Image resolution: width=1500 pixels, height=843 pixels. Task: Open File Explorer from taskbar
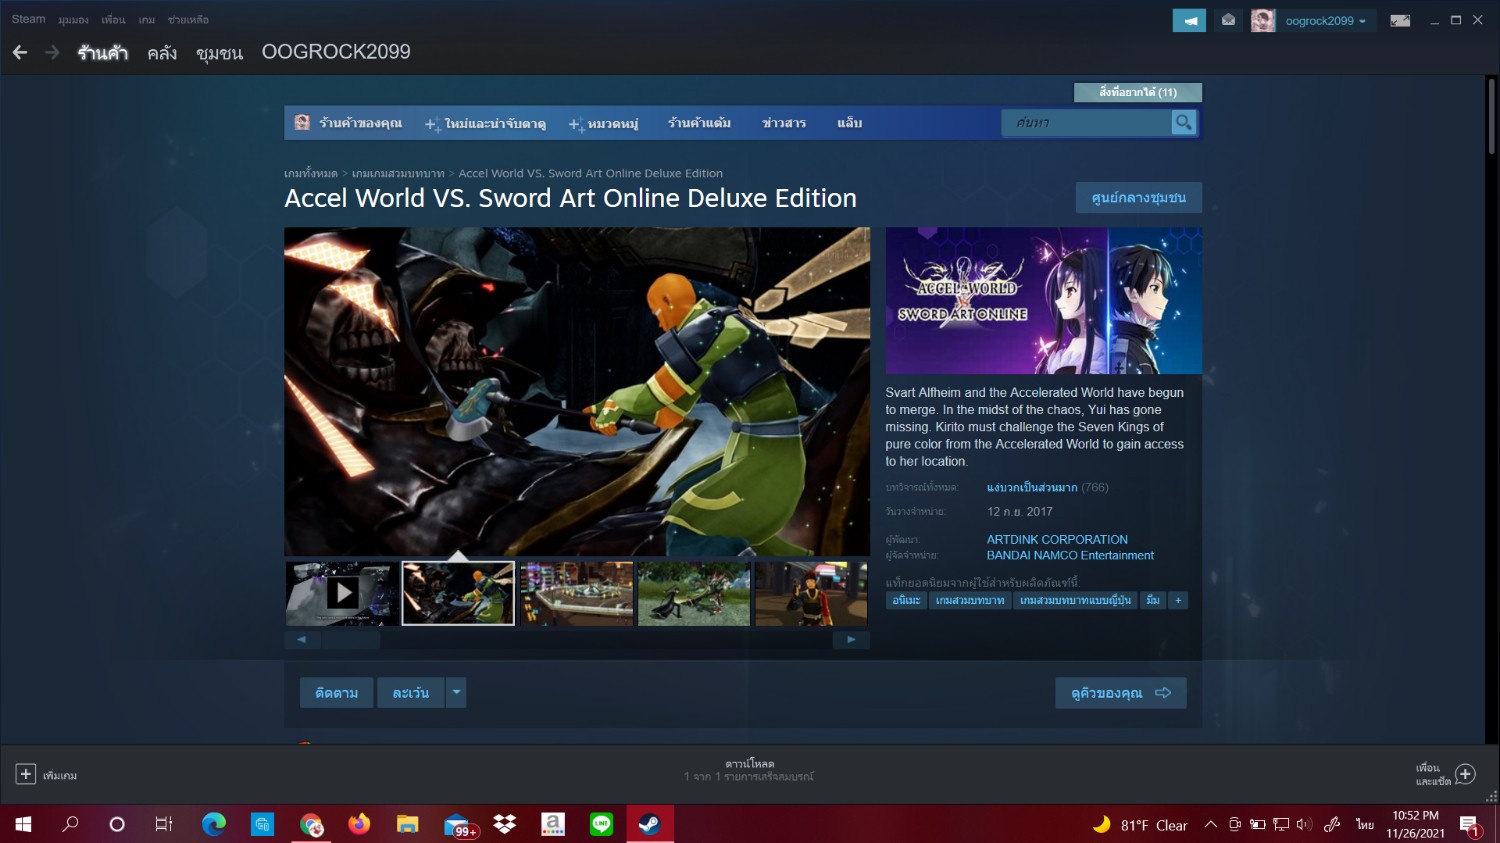407,824
